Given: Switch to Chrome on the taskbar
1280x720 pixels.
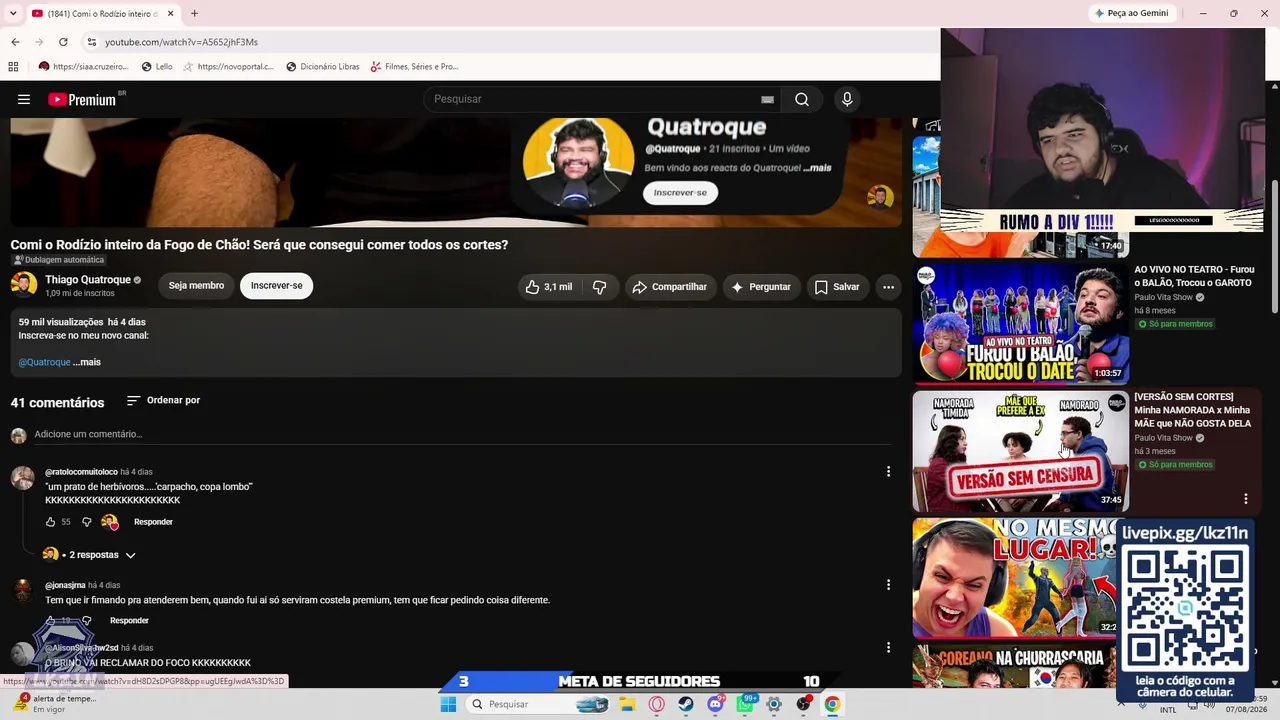Looking at the screenshot, I should click(x=832, y=704).
